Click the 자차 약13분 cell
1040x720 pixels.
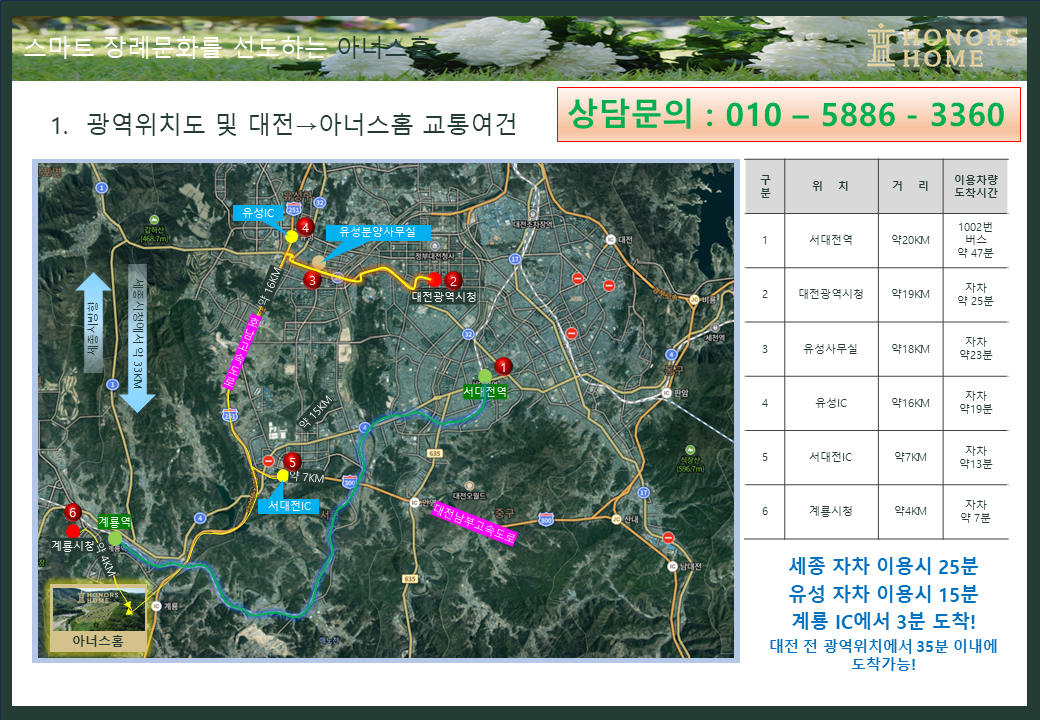pyautogui.click(x=976, y=457)
